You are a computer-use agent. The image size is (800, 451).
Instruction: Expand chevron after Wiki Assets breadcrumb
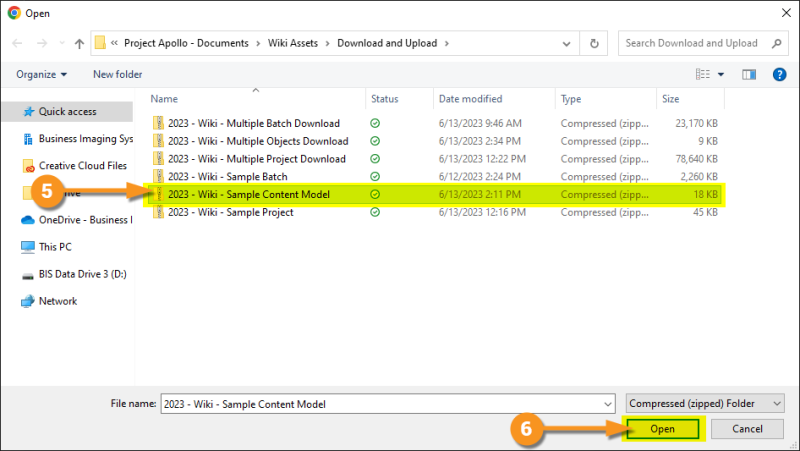click(x=328, y=44)
